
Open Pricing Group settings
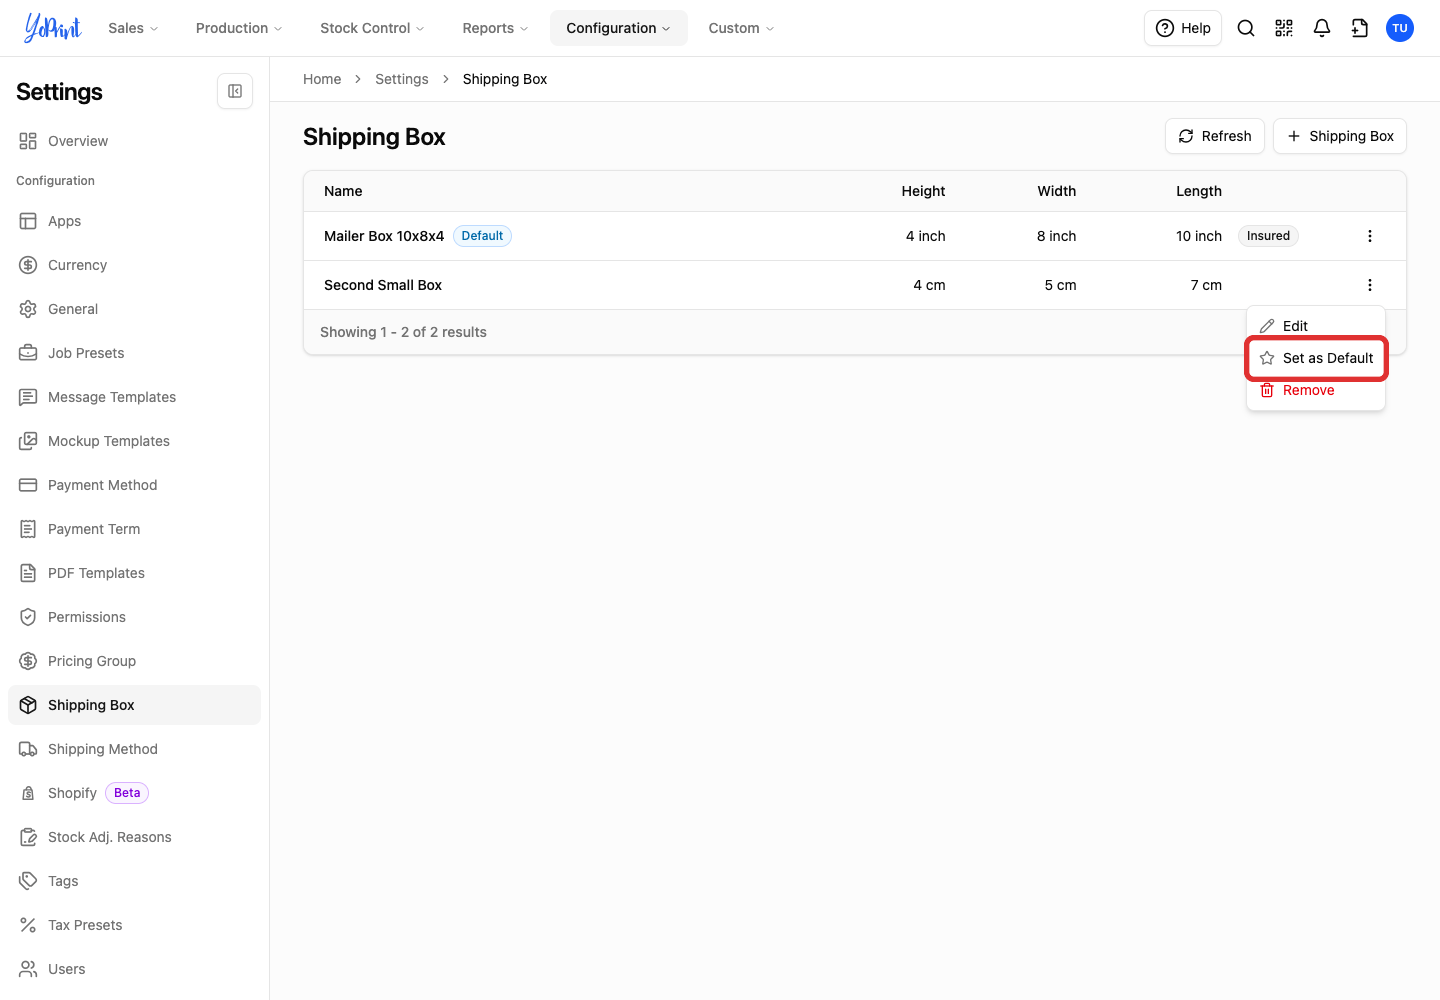point(134,661)
